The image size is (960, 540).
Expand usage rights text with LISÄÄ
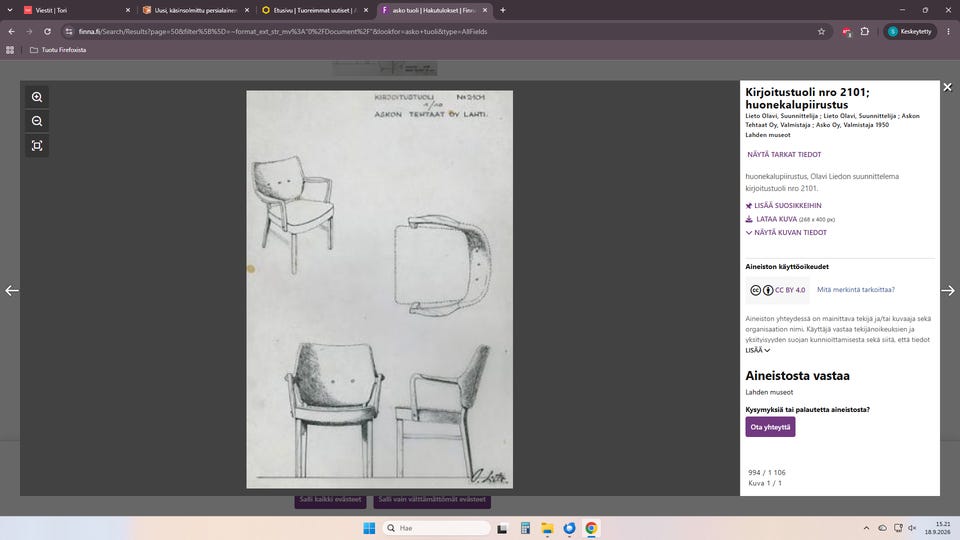(x=757, y=350)
